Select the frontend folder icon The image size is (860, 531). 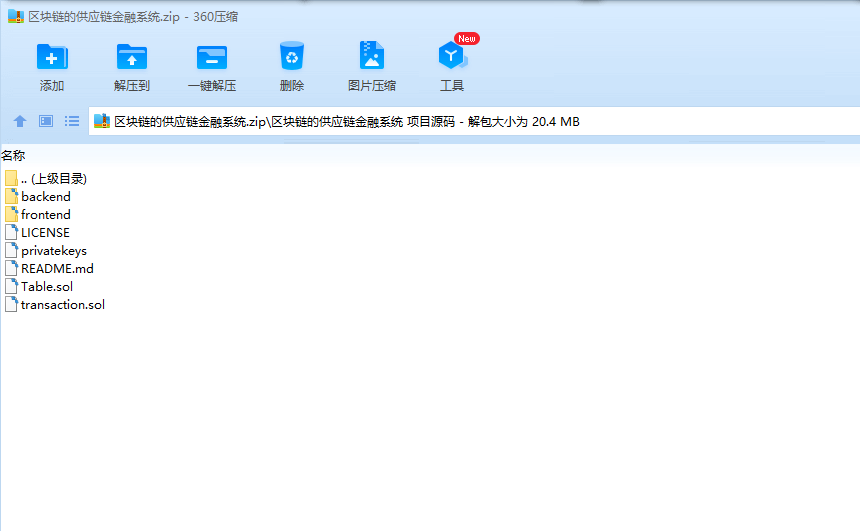tap(12, 214)
